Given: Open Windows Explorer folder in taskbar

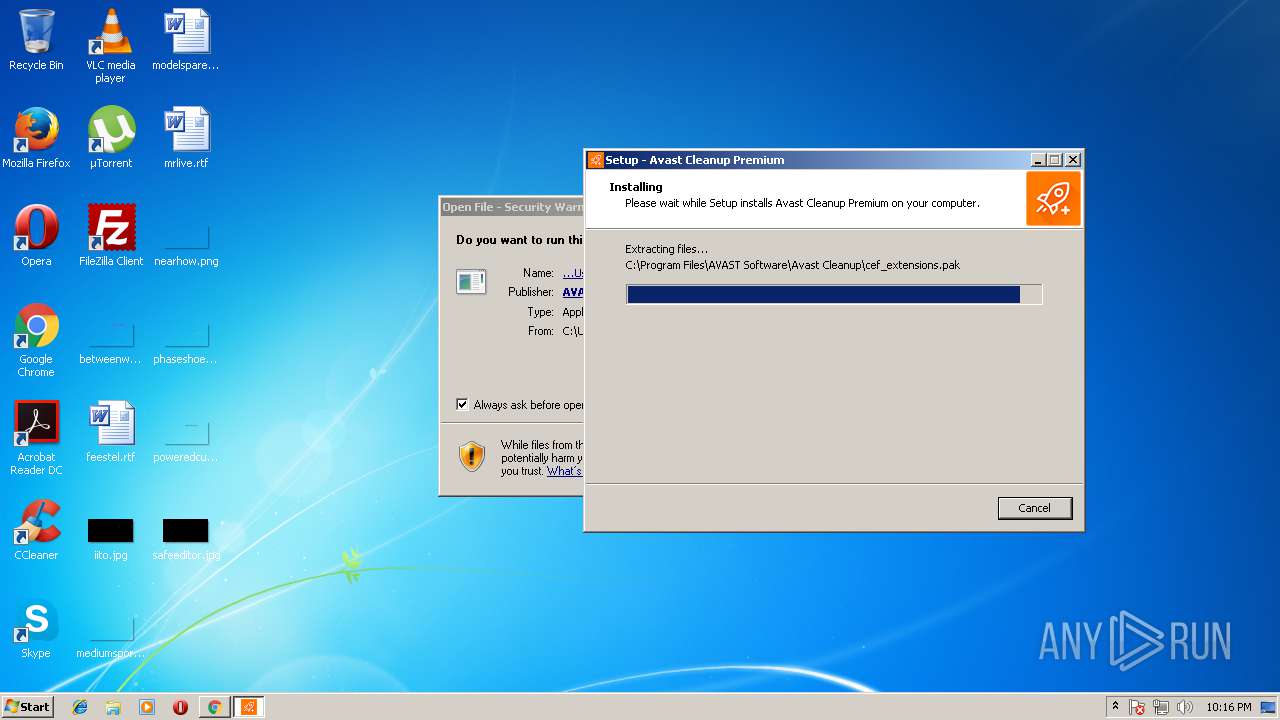Looking at the screenshot, I should coord(113,707).
